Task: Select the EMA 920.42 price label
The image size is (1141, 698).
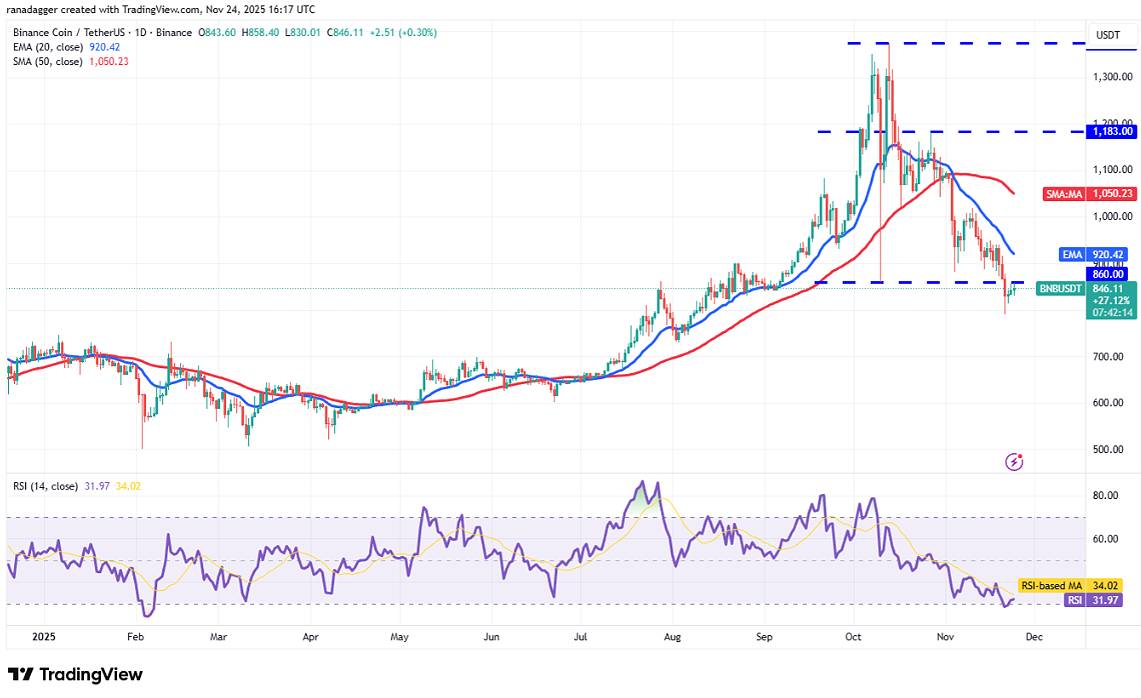Action: [x=1109, y=255]
